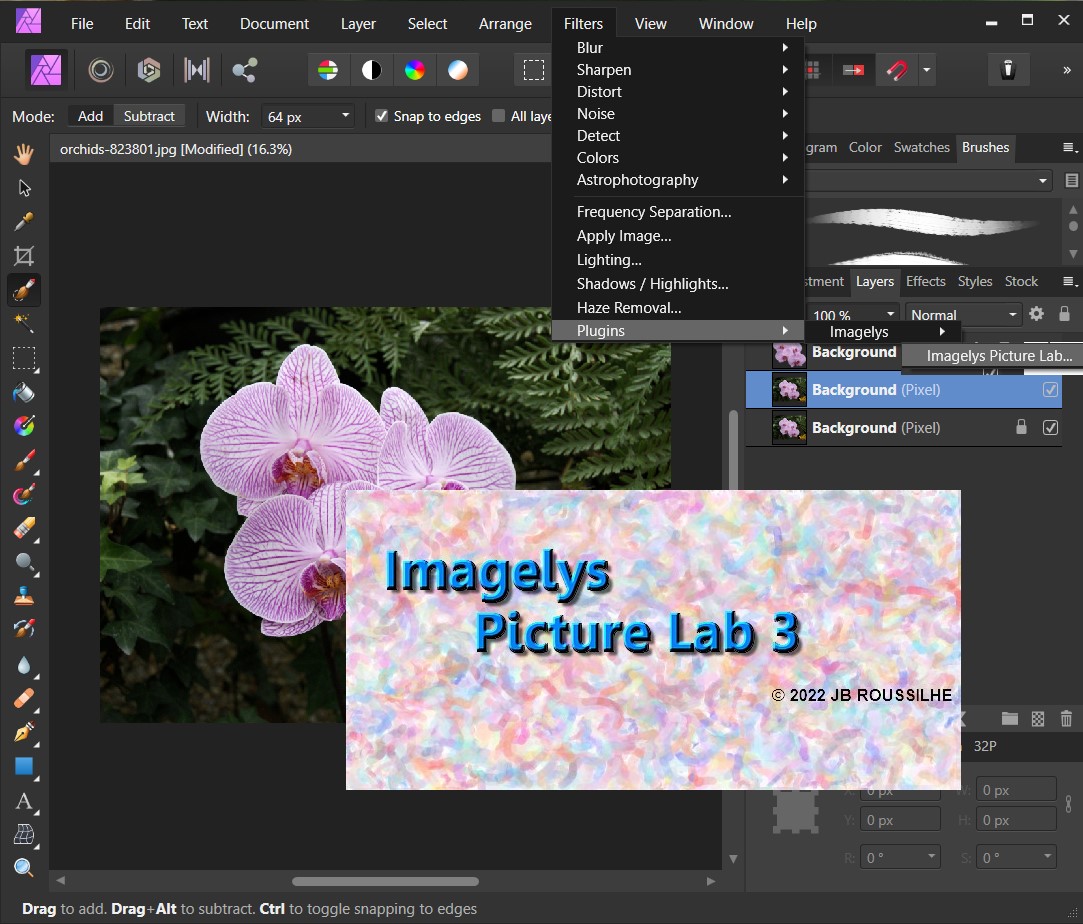Open the shear (S) field dropdown
1083x924 pixels.
click(1047, 856)
